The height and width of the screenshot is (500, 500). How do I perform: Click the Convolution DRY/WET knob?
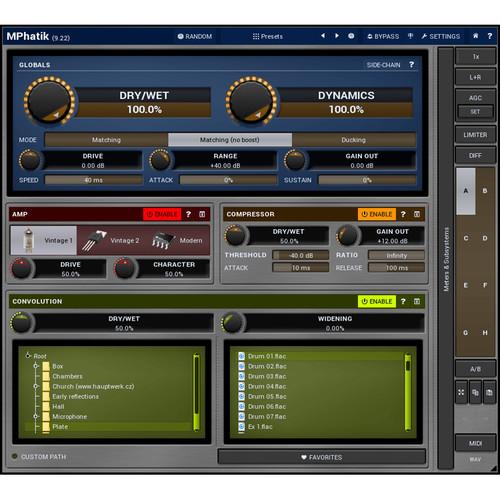[x=22, y=323]
